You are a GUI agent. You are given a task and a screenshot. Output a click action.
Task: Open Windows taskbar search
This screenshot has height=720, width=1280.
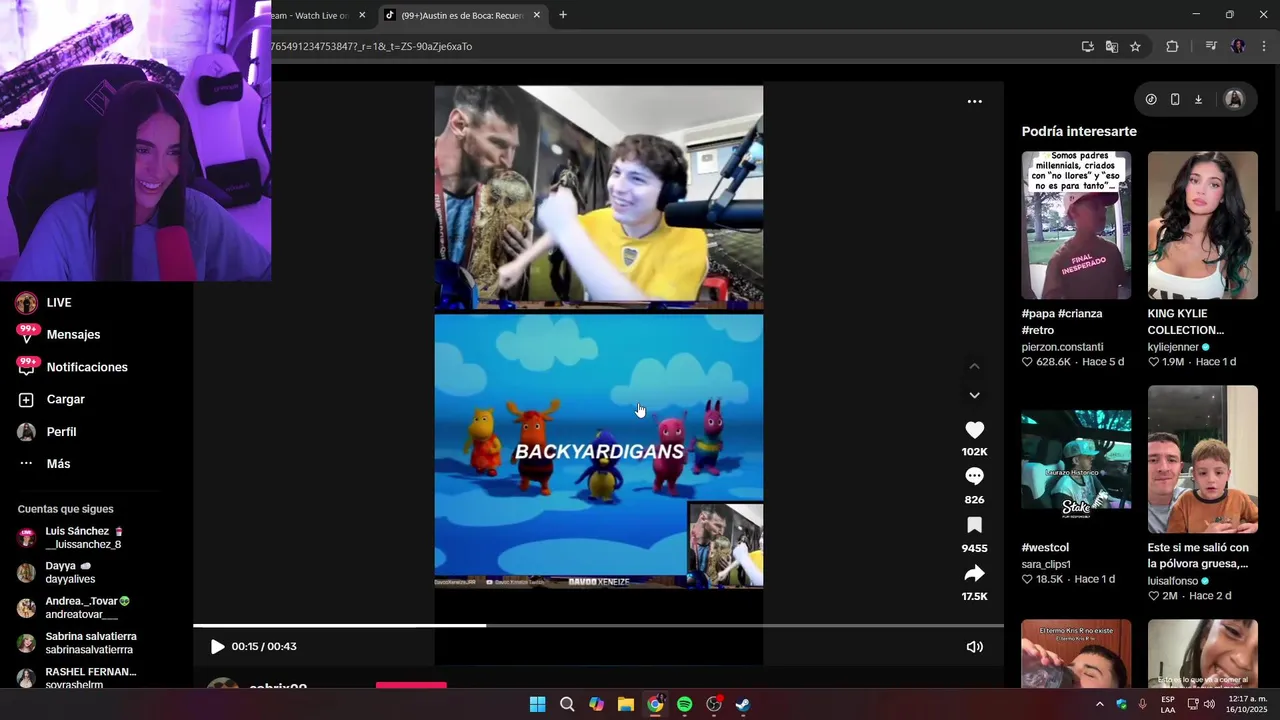[x=567, y=704]
